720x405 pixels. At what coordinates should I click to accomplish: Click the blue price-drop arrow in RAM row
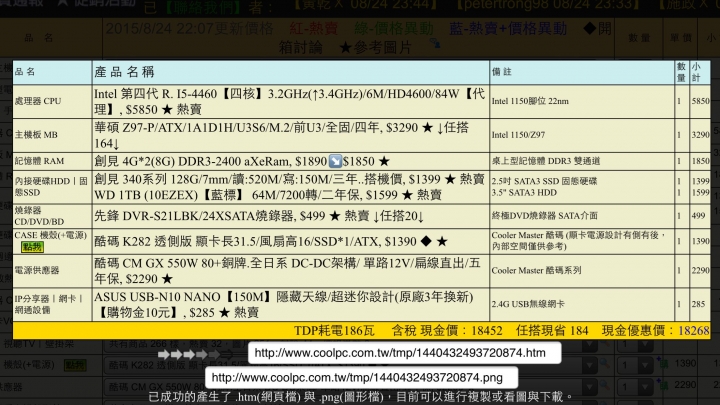pos(335,161)
